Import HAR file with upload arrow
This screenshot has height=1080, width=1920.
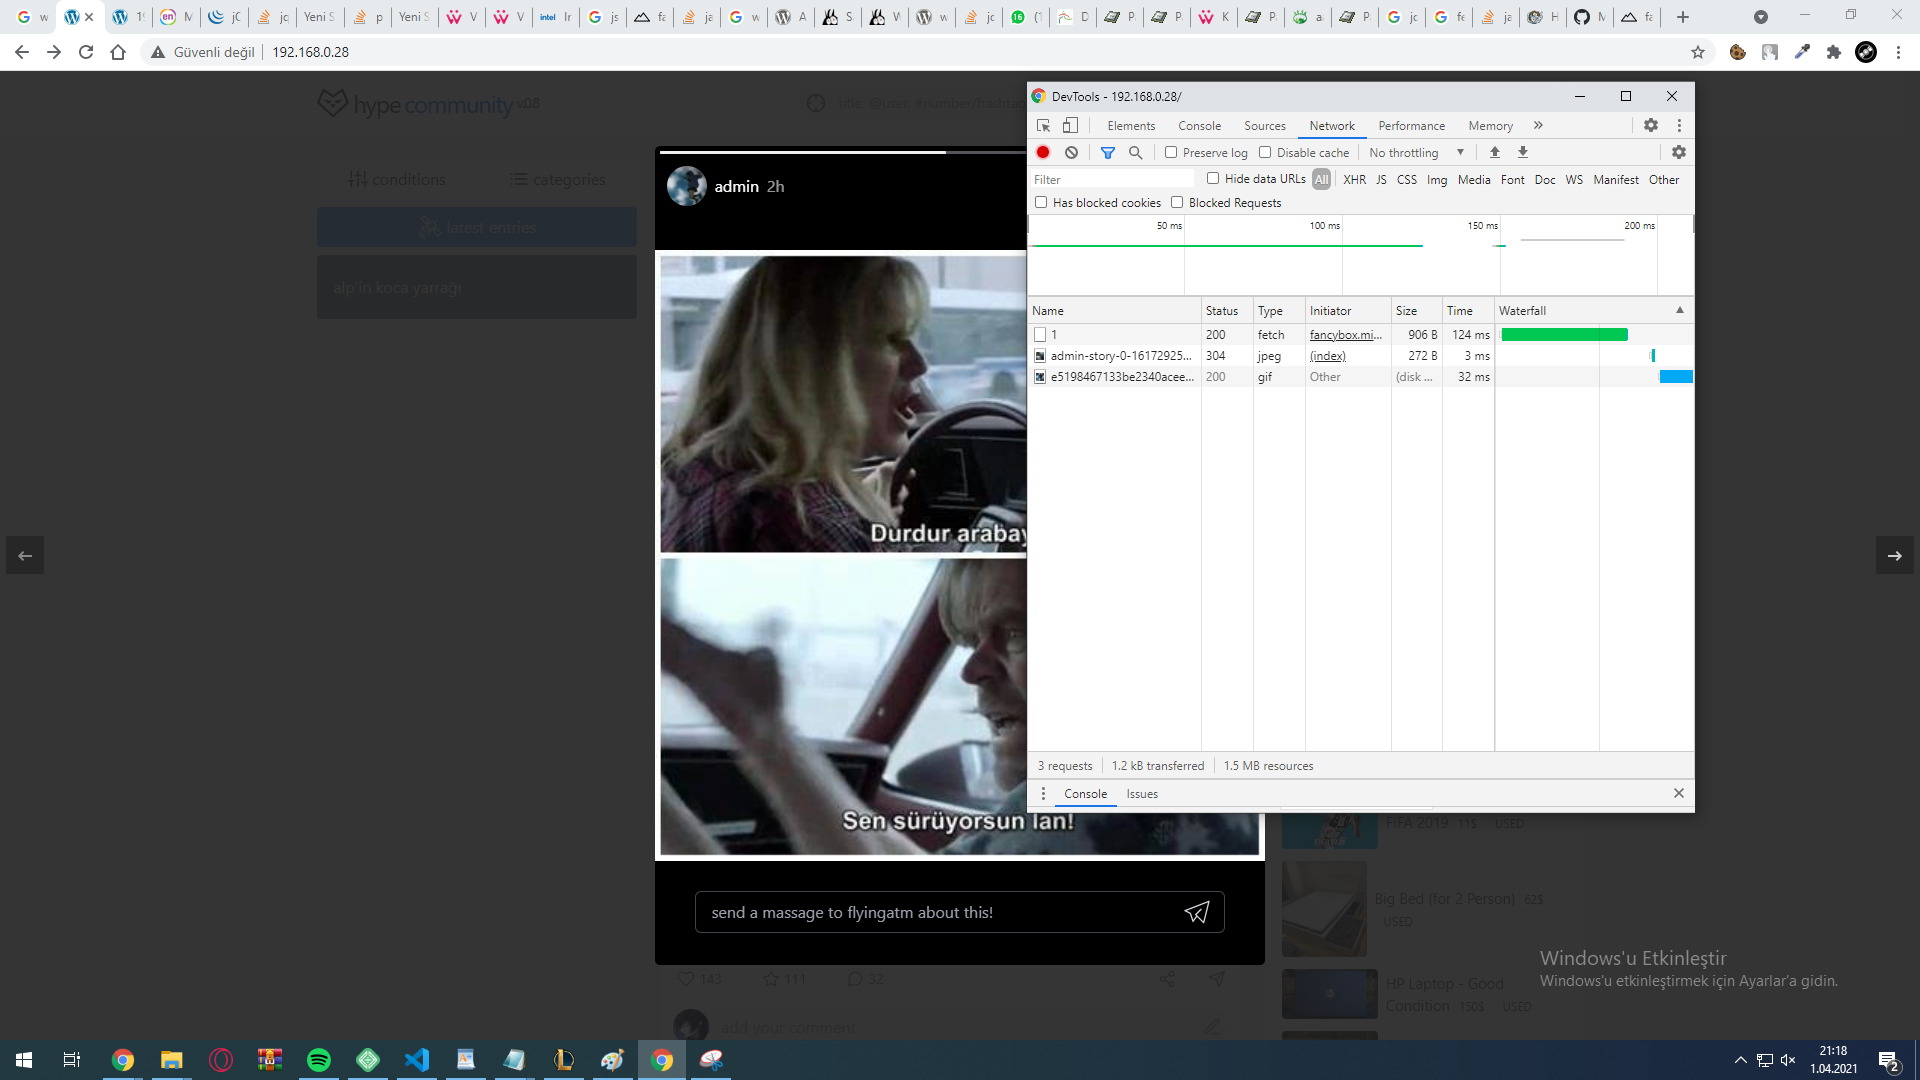[x=1494, y=152]
